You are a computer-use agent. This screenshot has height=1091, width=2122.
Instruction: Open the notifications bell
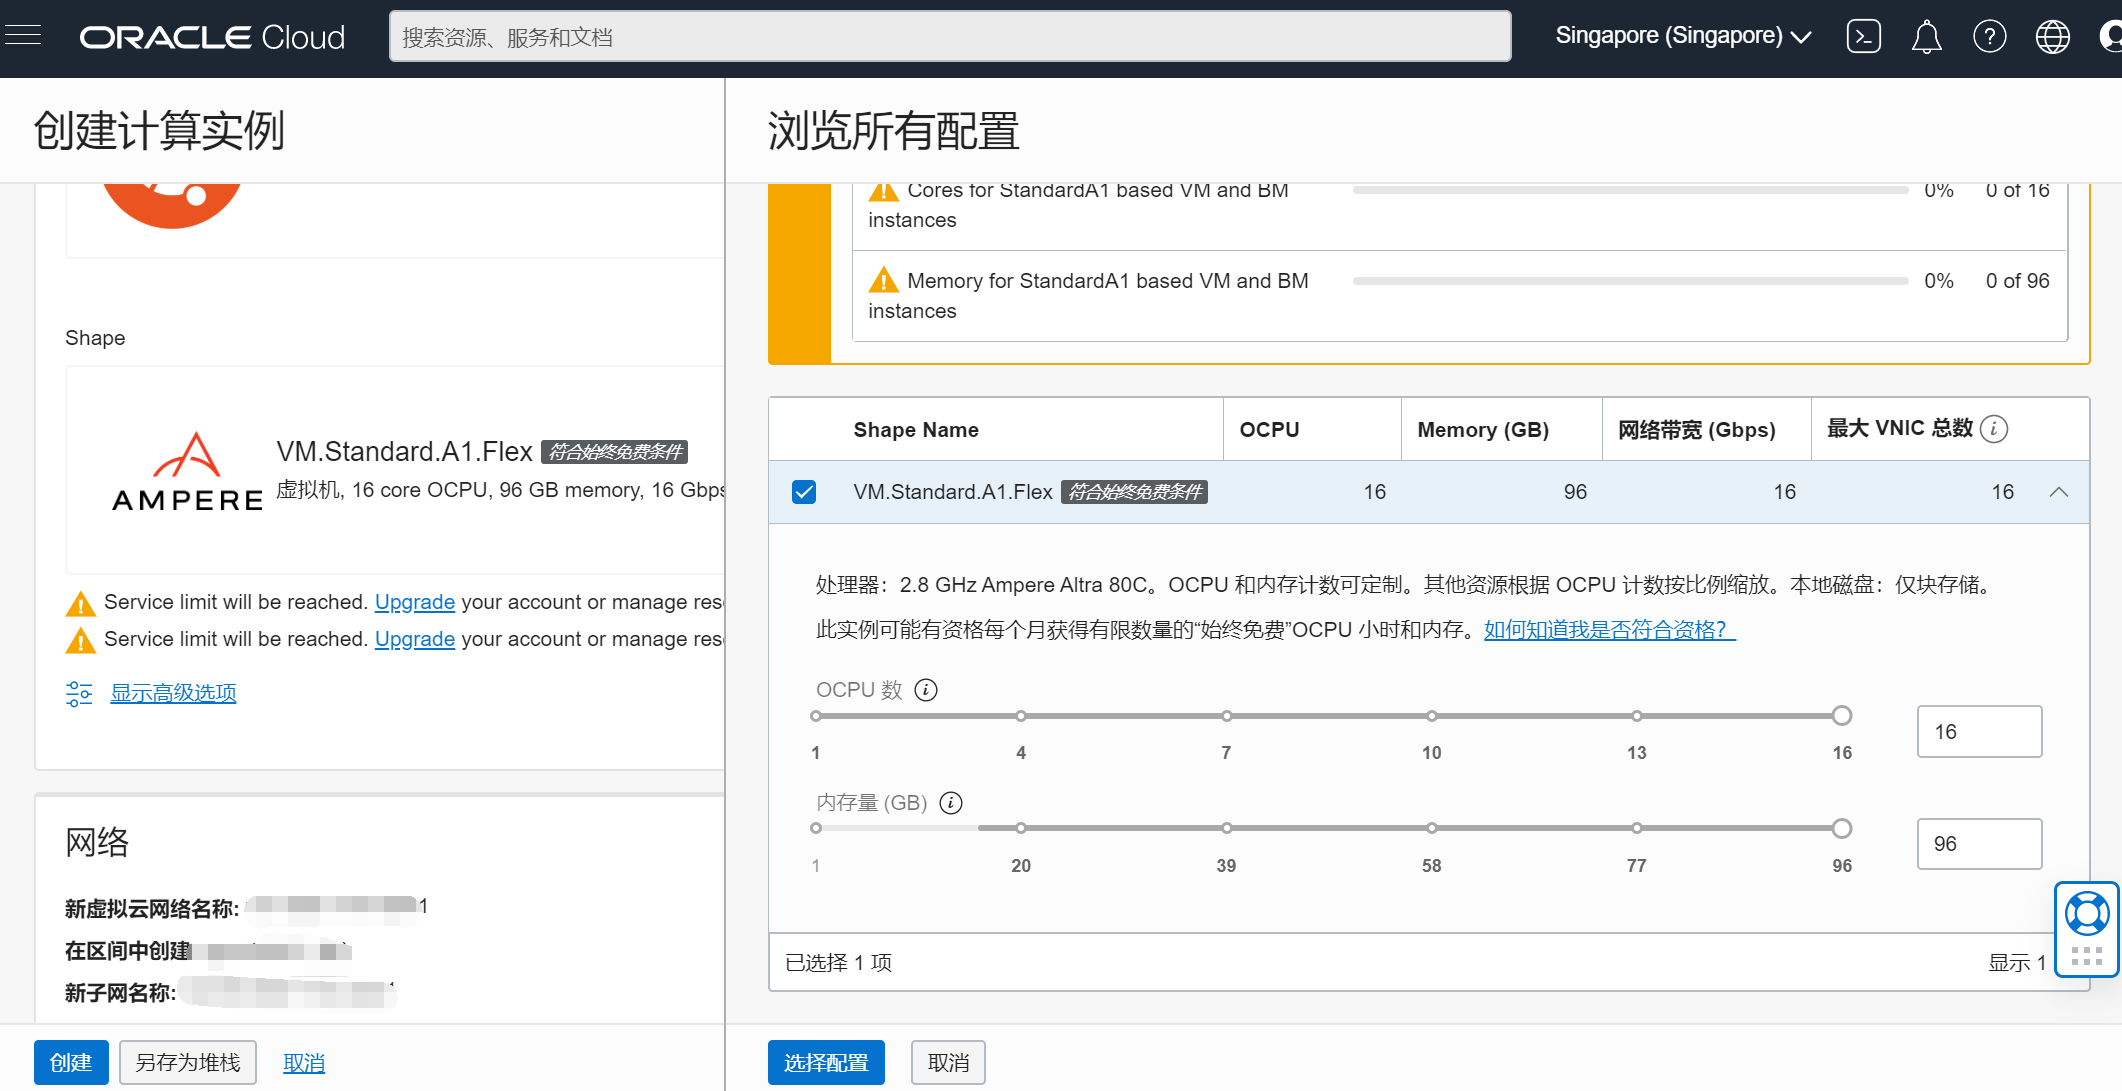1926,37
